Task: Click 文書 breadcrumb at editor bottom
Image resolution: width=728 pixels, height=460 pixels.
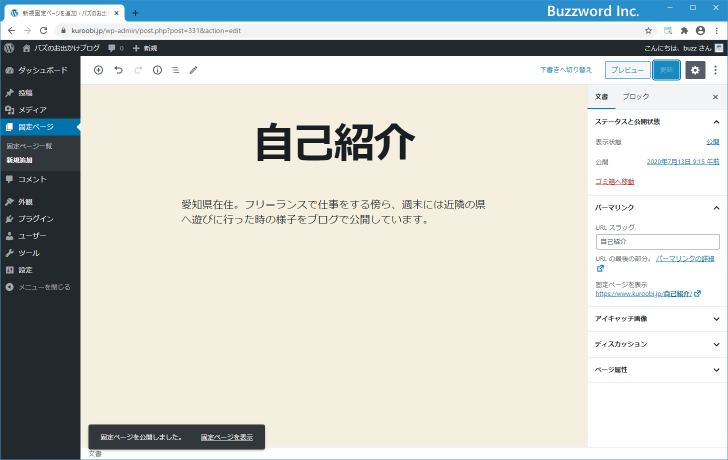Action: [x=95, y=454]
